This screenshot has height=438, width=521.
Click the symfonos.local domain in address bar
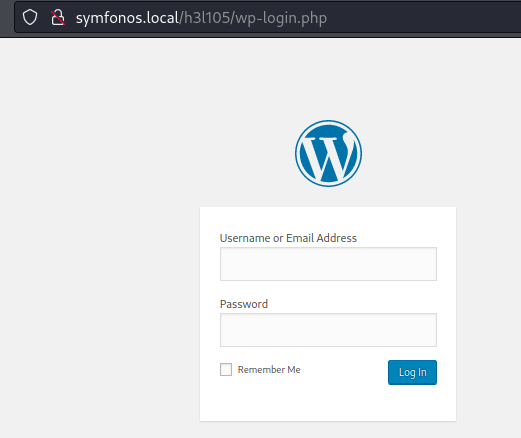point(128,18)
